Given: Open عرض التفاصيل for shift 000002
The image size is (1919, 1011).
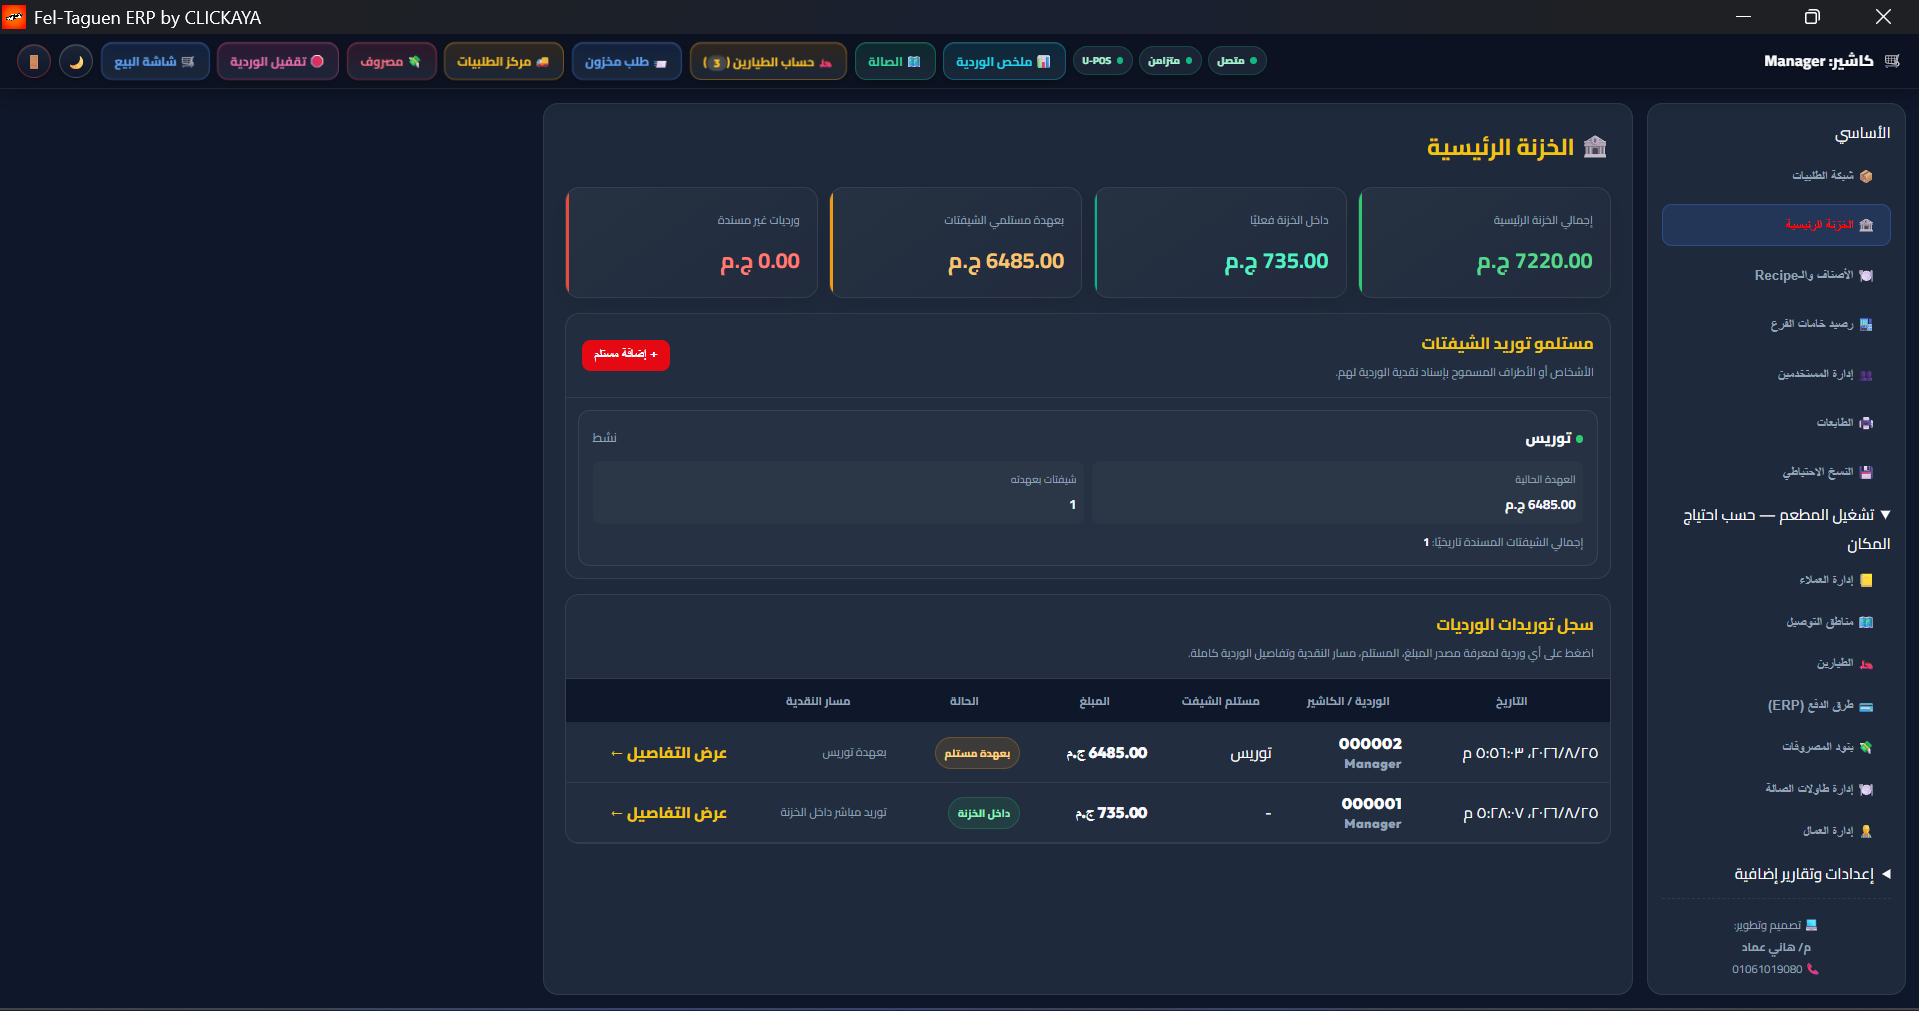Looking at the screenshot, I should point(669,753).
